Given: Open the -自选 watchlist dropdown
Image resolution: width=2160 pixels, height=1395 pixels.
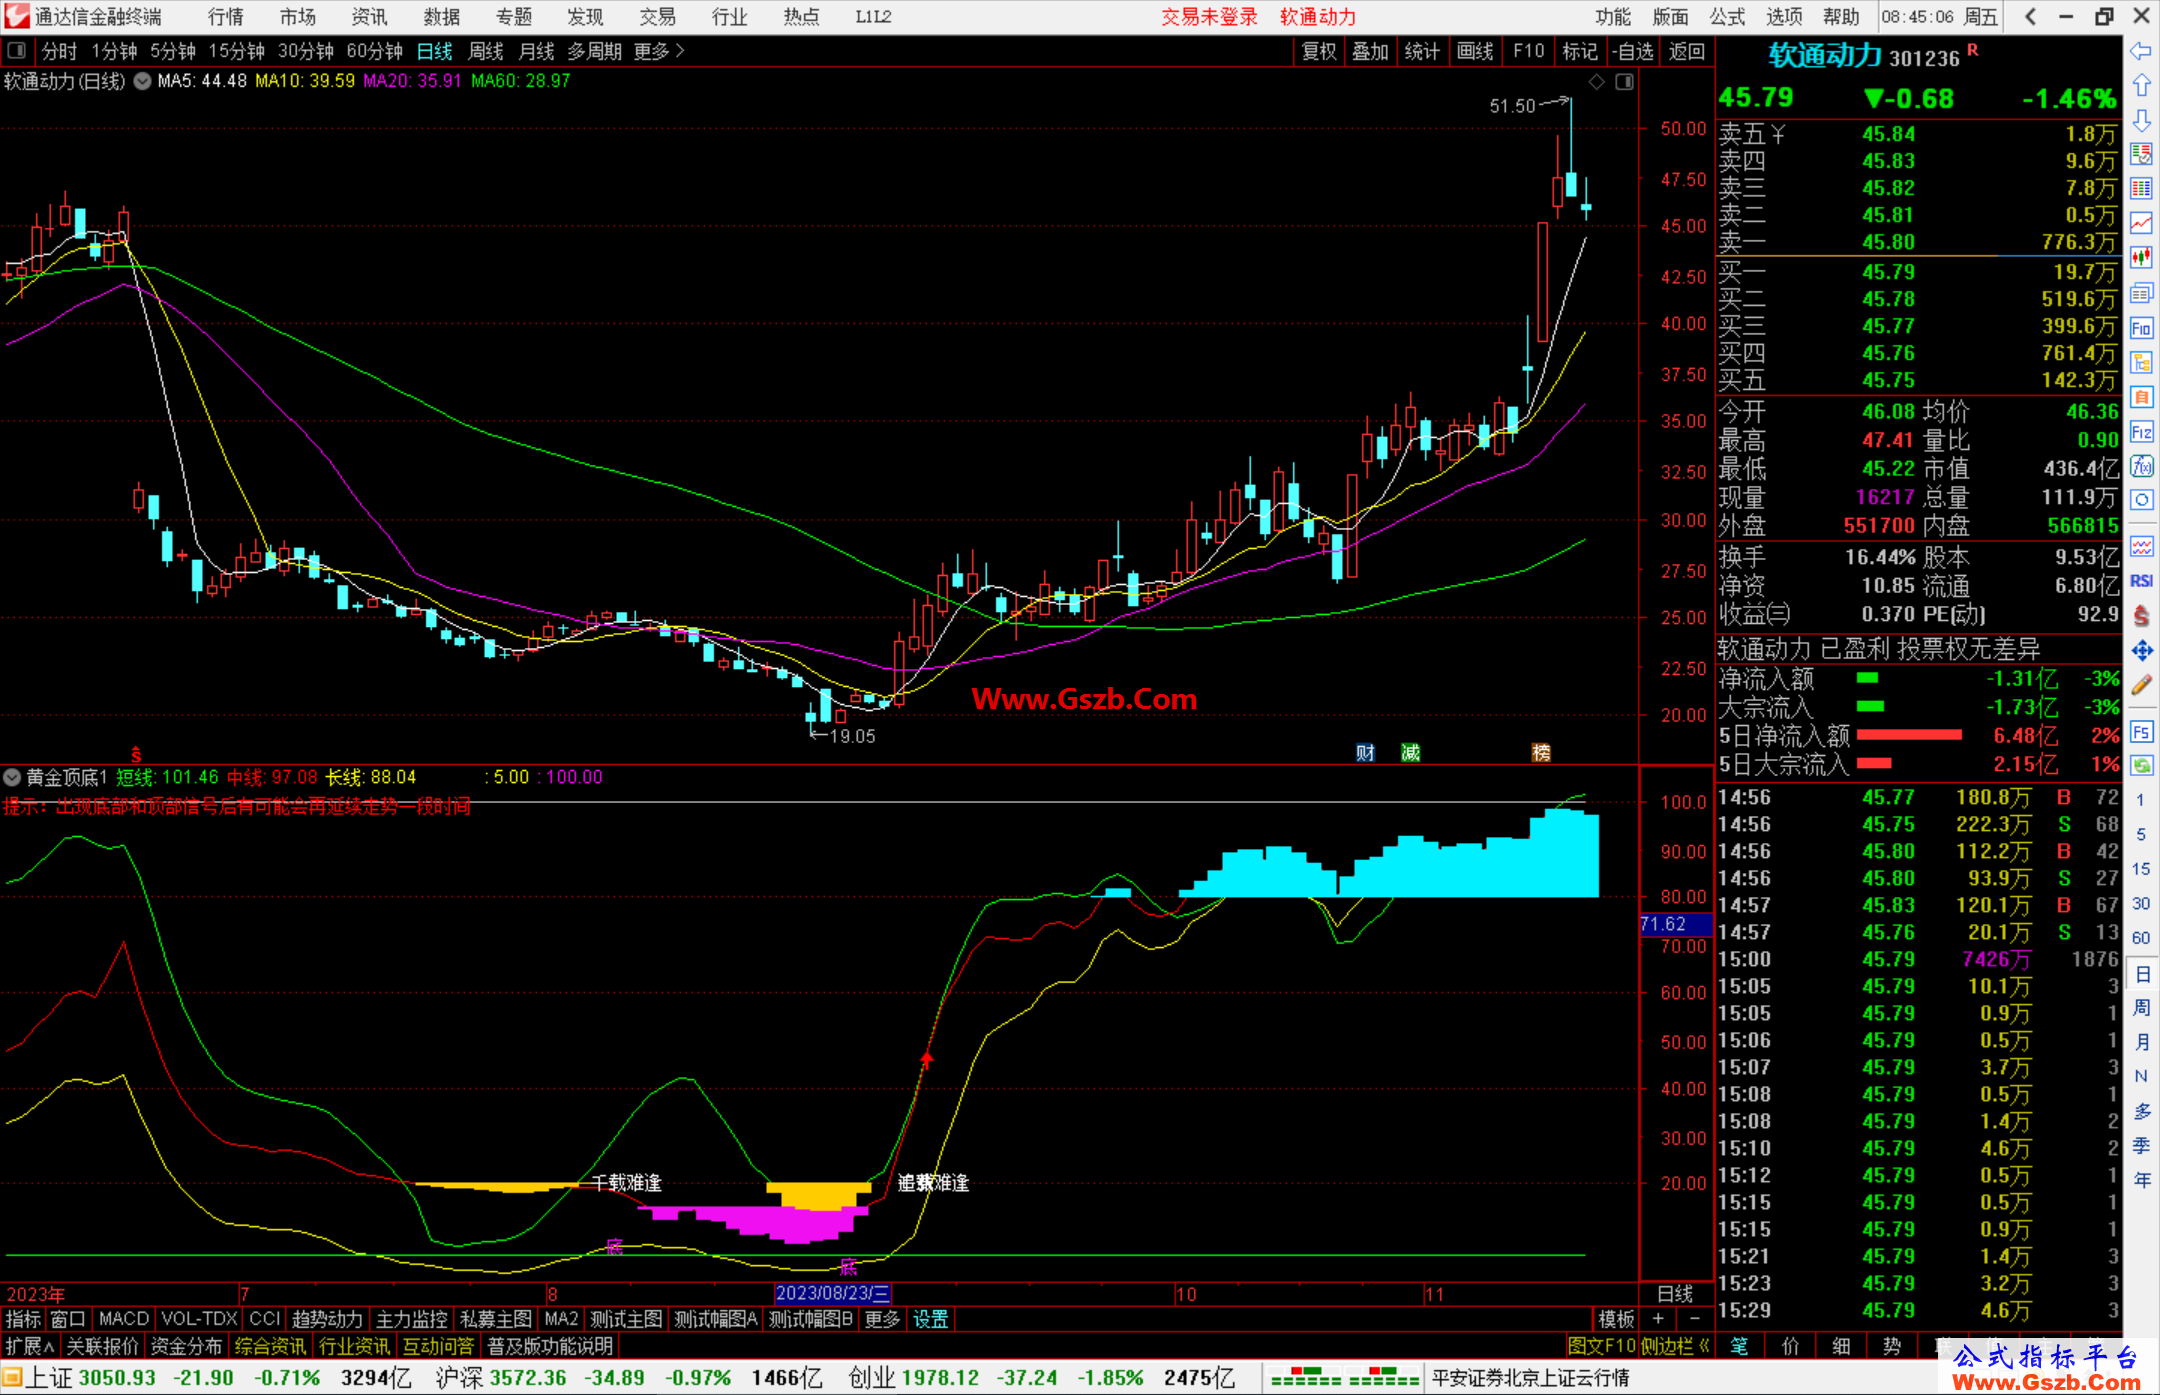Looking at the screenshot, I should (1633, 51).
